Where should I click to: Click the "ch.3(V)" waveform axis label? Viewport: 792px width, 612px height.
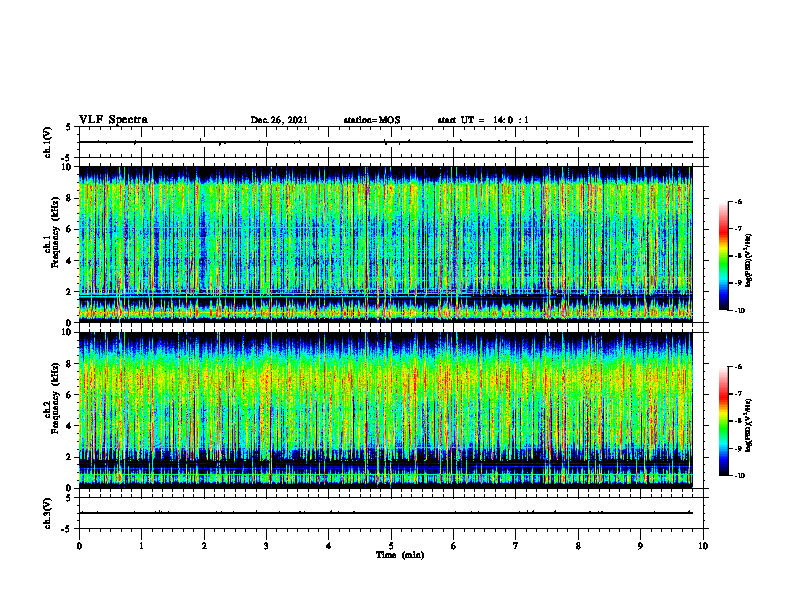pyautogui.click(x=47, y=513)
